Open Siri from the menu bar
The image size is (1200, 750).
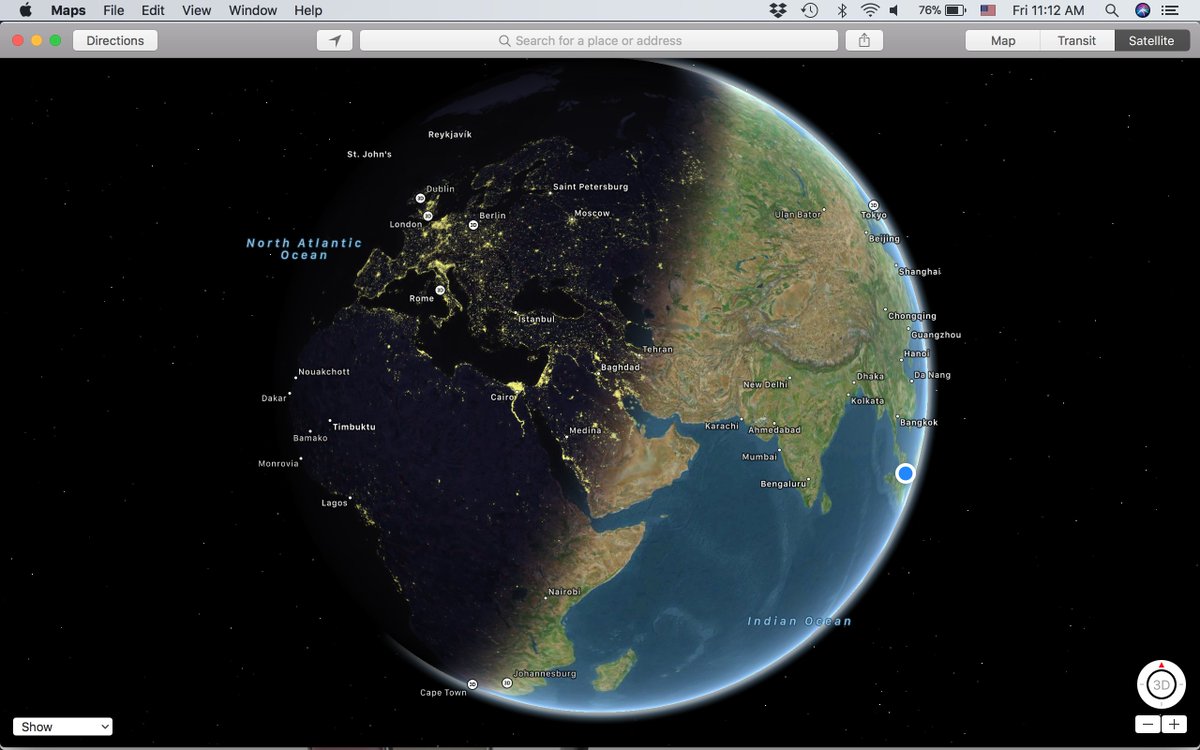(x=1140, y=10)
